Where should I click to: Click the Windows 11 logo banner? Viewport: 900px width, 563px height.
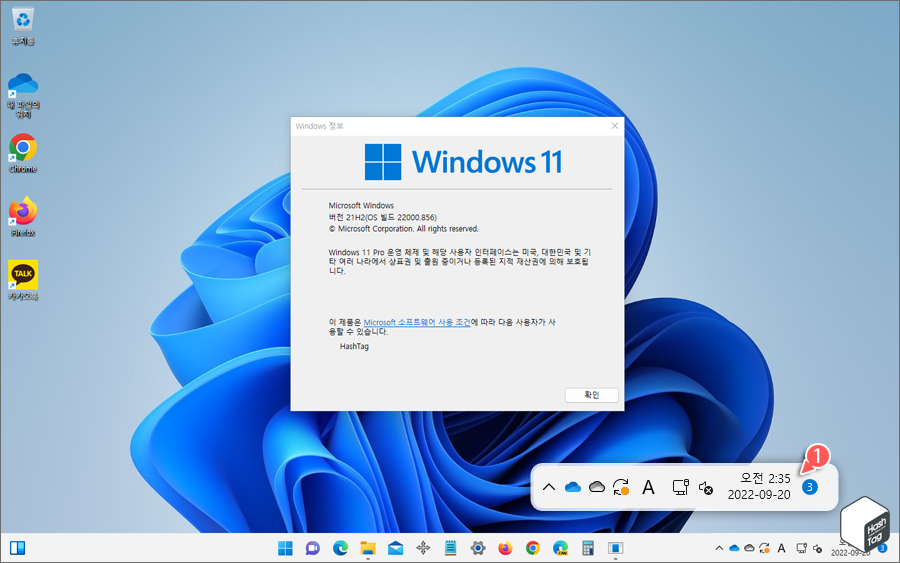[x=464, y=162]
